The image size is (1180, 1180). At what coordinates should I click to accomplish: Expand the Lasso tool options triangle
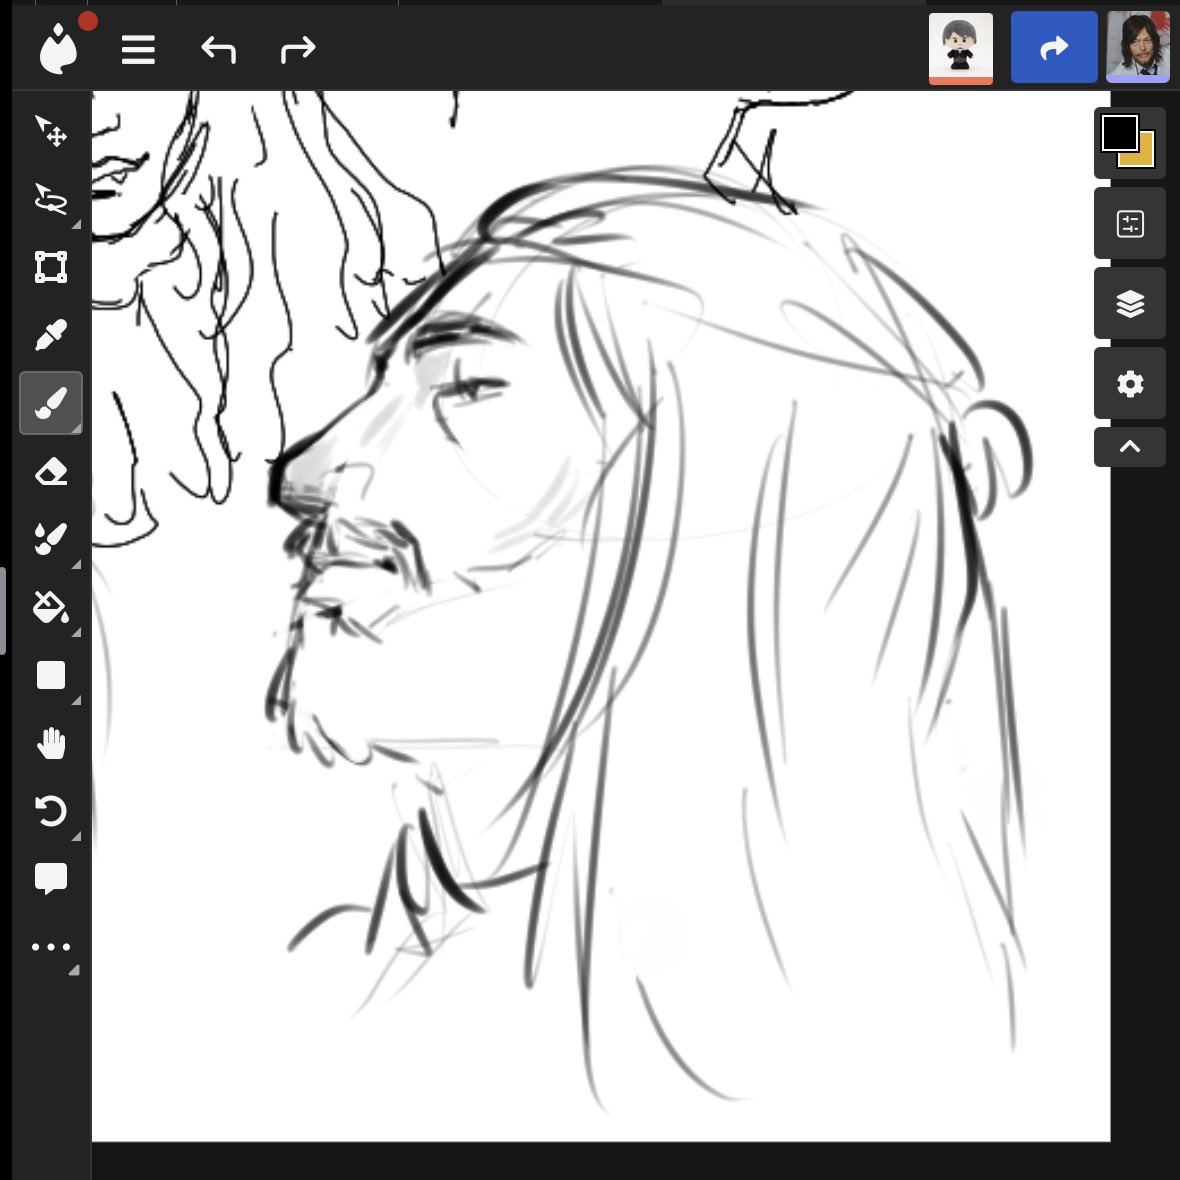pos(74,224)
